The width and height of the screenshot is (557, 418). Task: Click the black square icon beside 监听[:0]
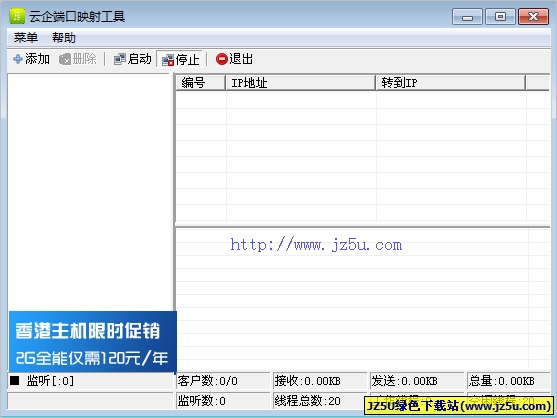(15, 381)
